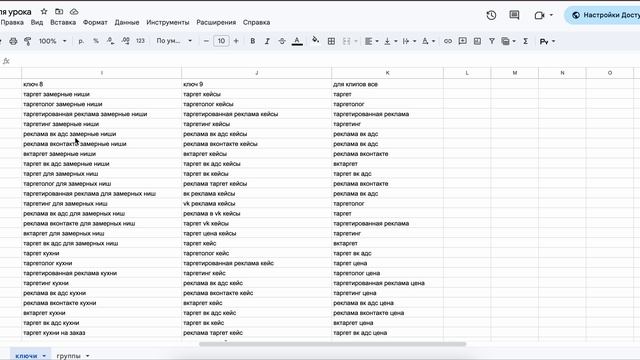640x360 pixels.
Task: Format as currency (р.)
Action: (x=81, y=41)
